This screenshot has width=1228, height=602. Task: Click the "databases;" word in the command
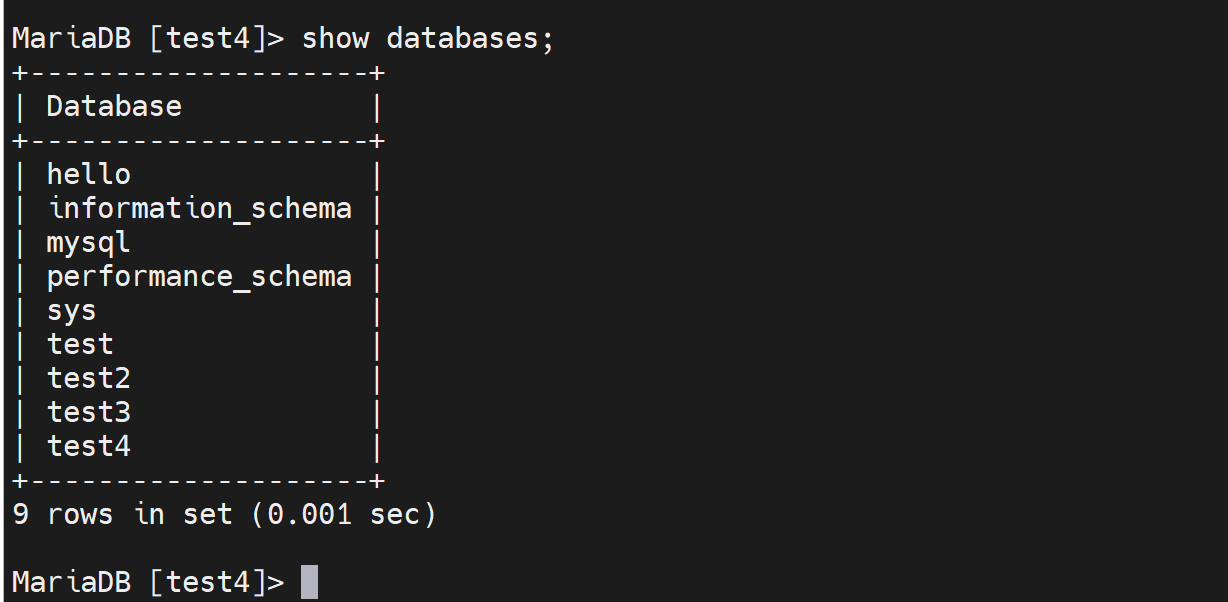coord(470,39)
